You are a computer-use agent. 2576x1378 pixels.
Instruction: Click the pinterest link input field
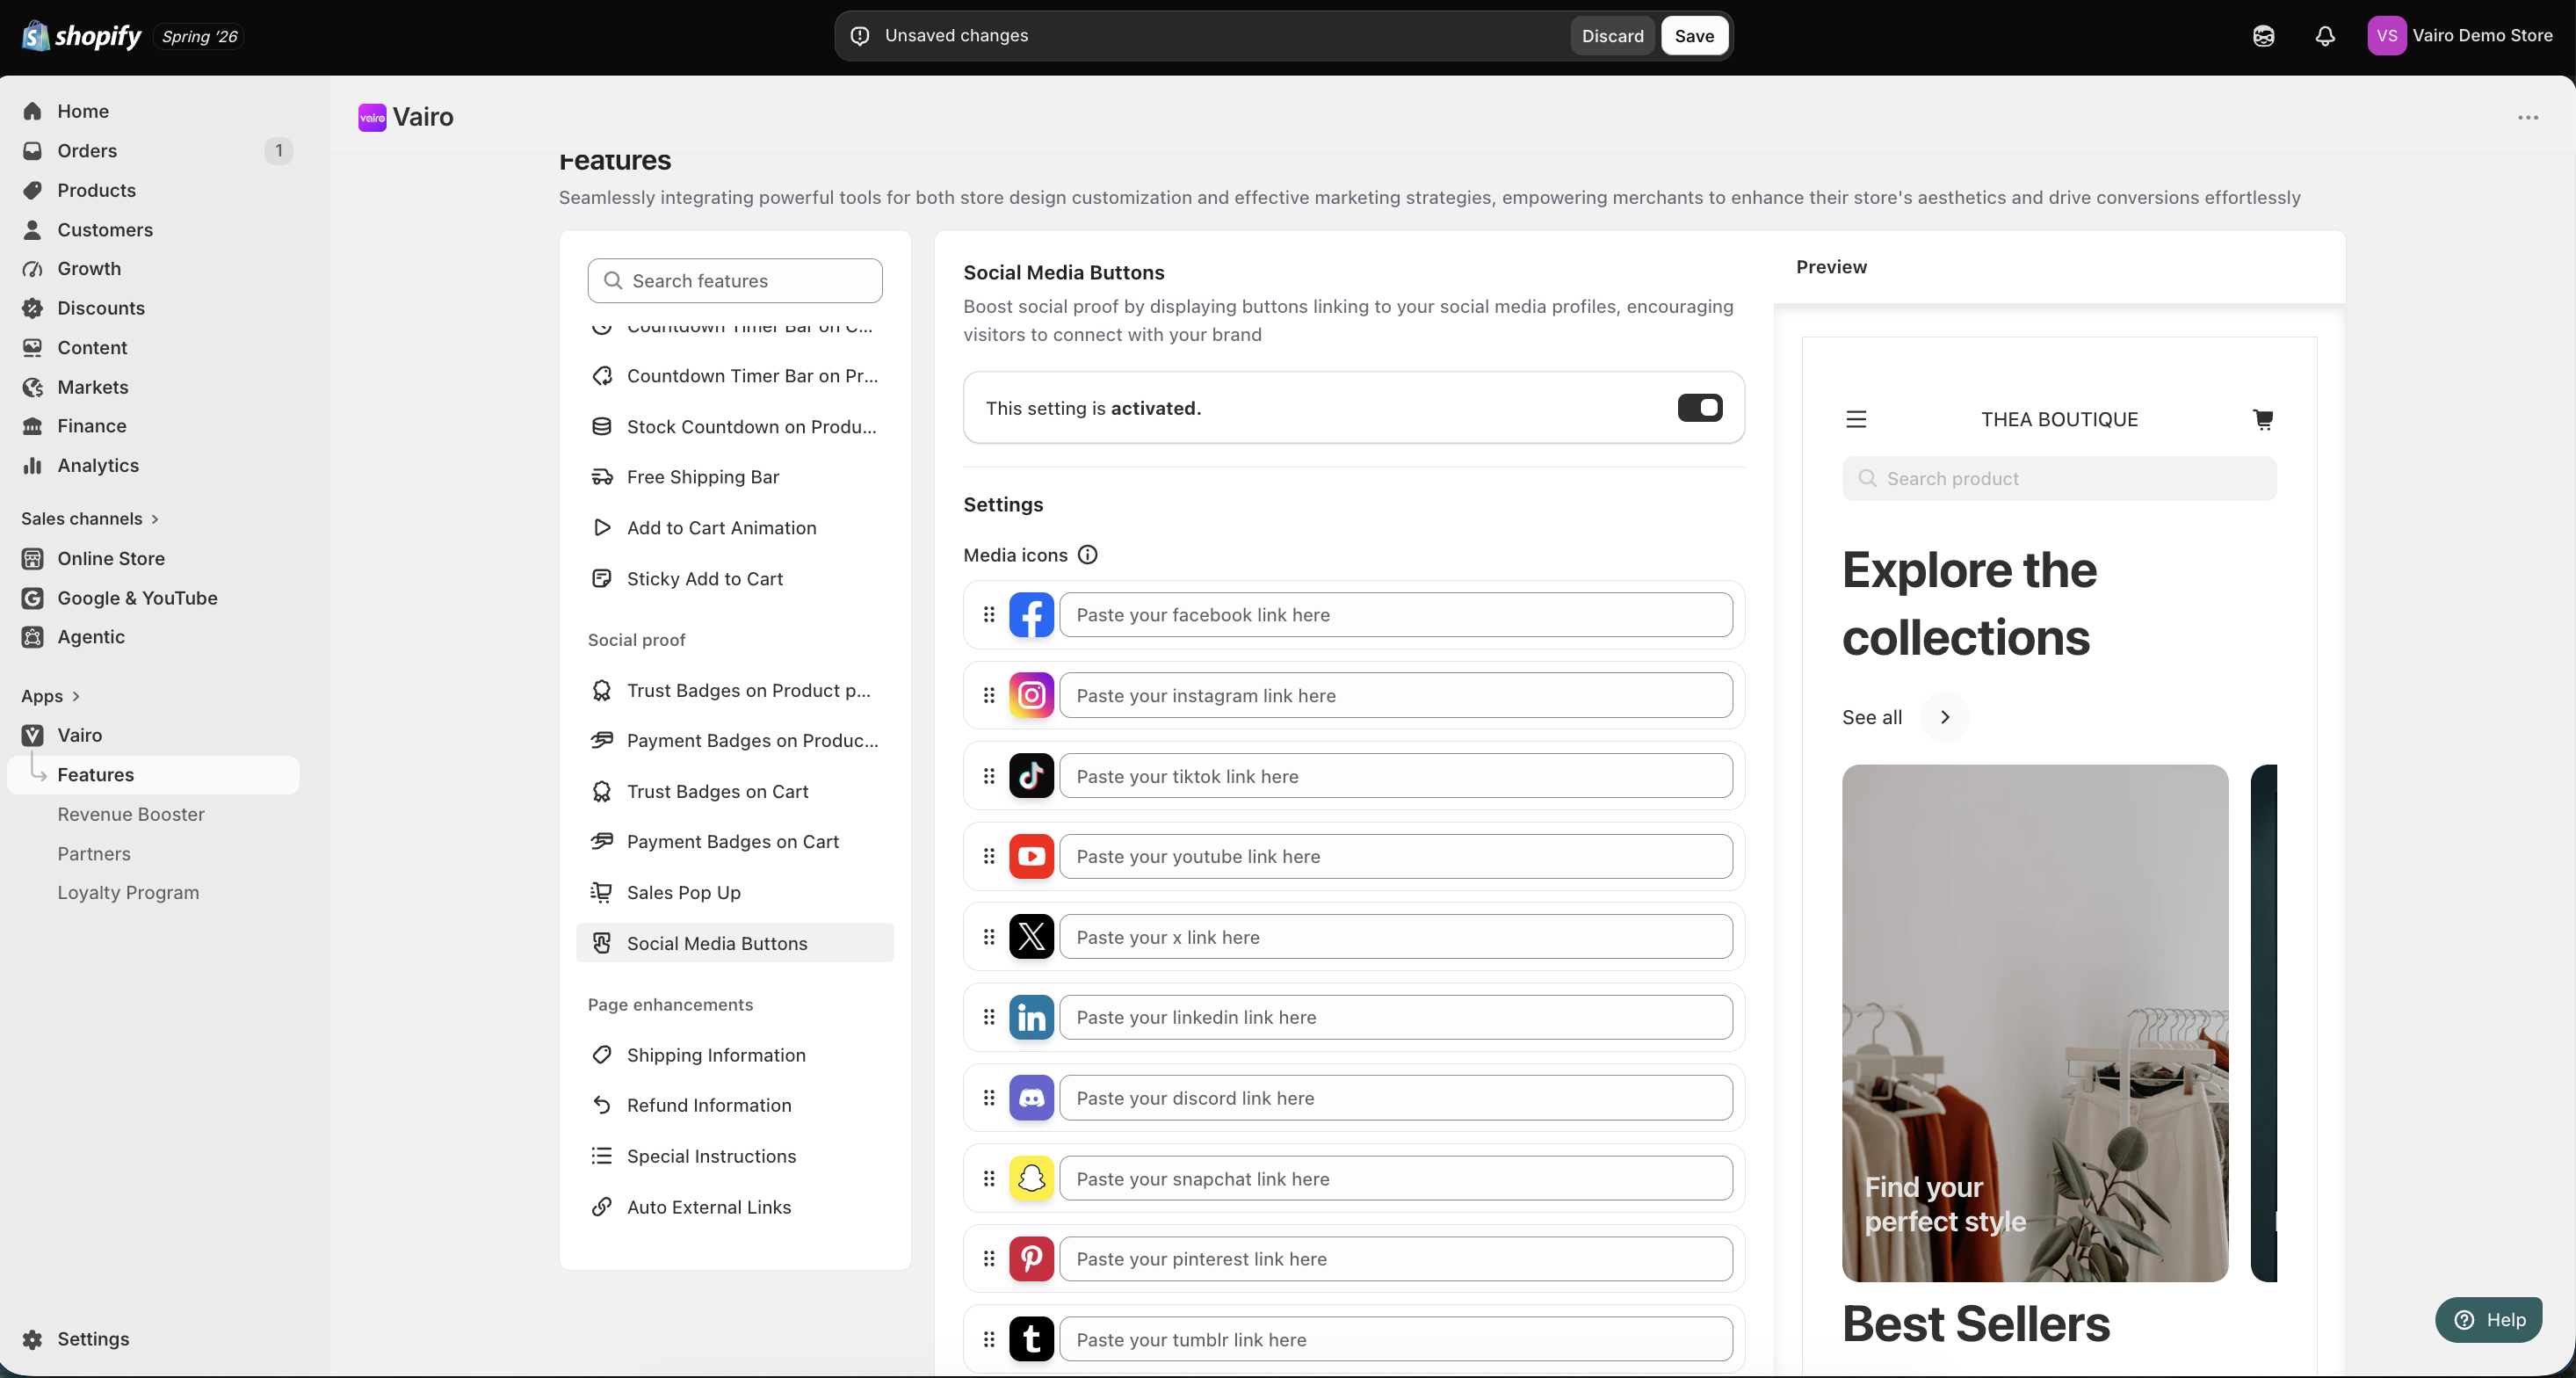1396,1259
